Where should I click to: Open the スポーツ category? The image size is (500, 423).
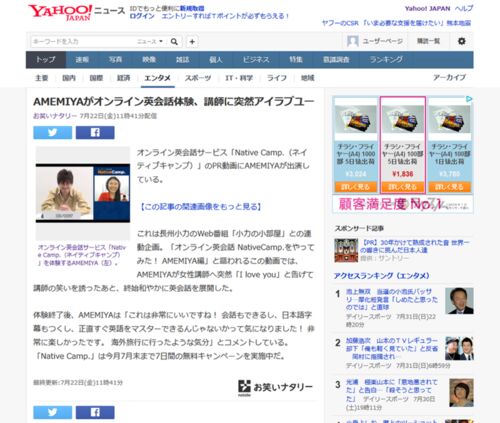pos(198,78)
